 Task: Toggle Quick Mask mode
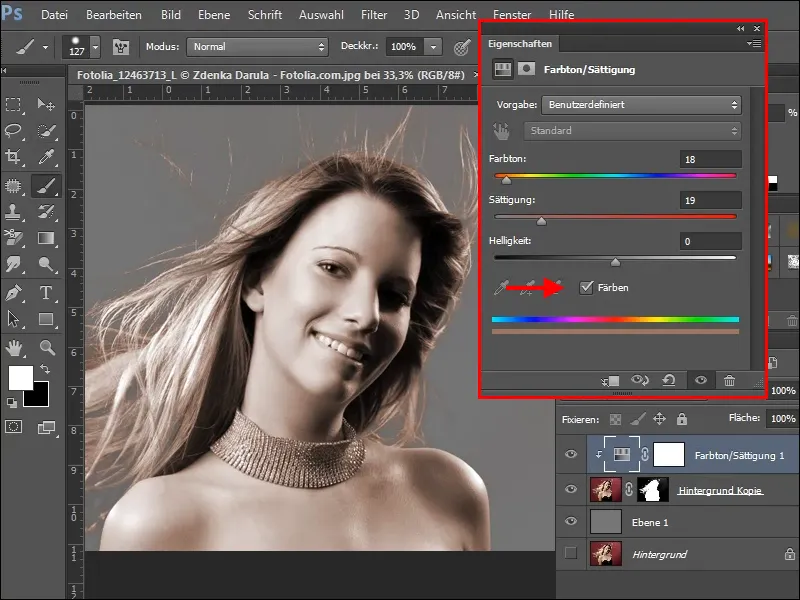[13, 427]
